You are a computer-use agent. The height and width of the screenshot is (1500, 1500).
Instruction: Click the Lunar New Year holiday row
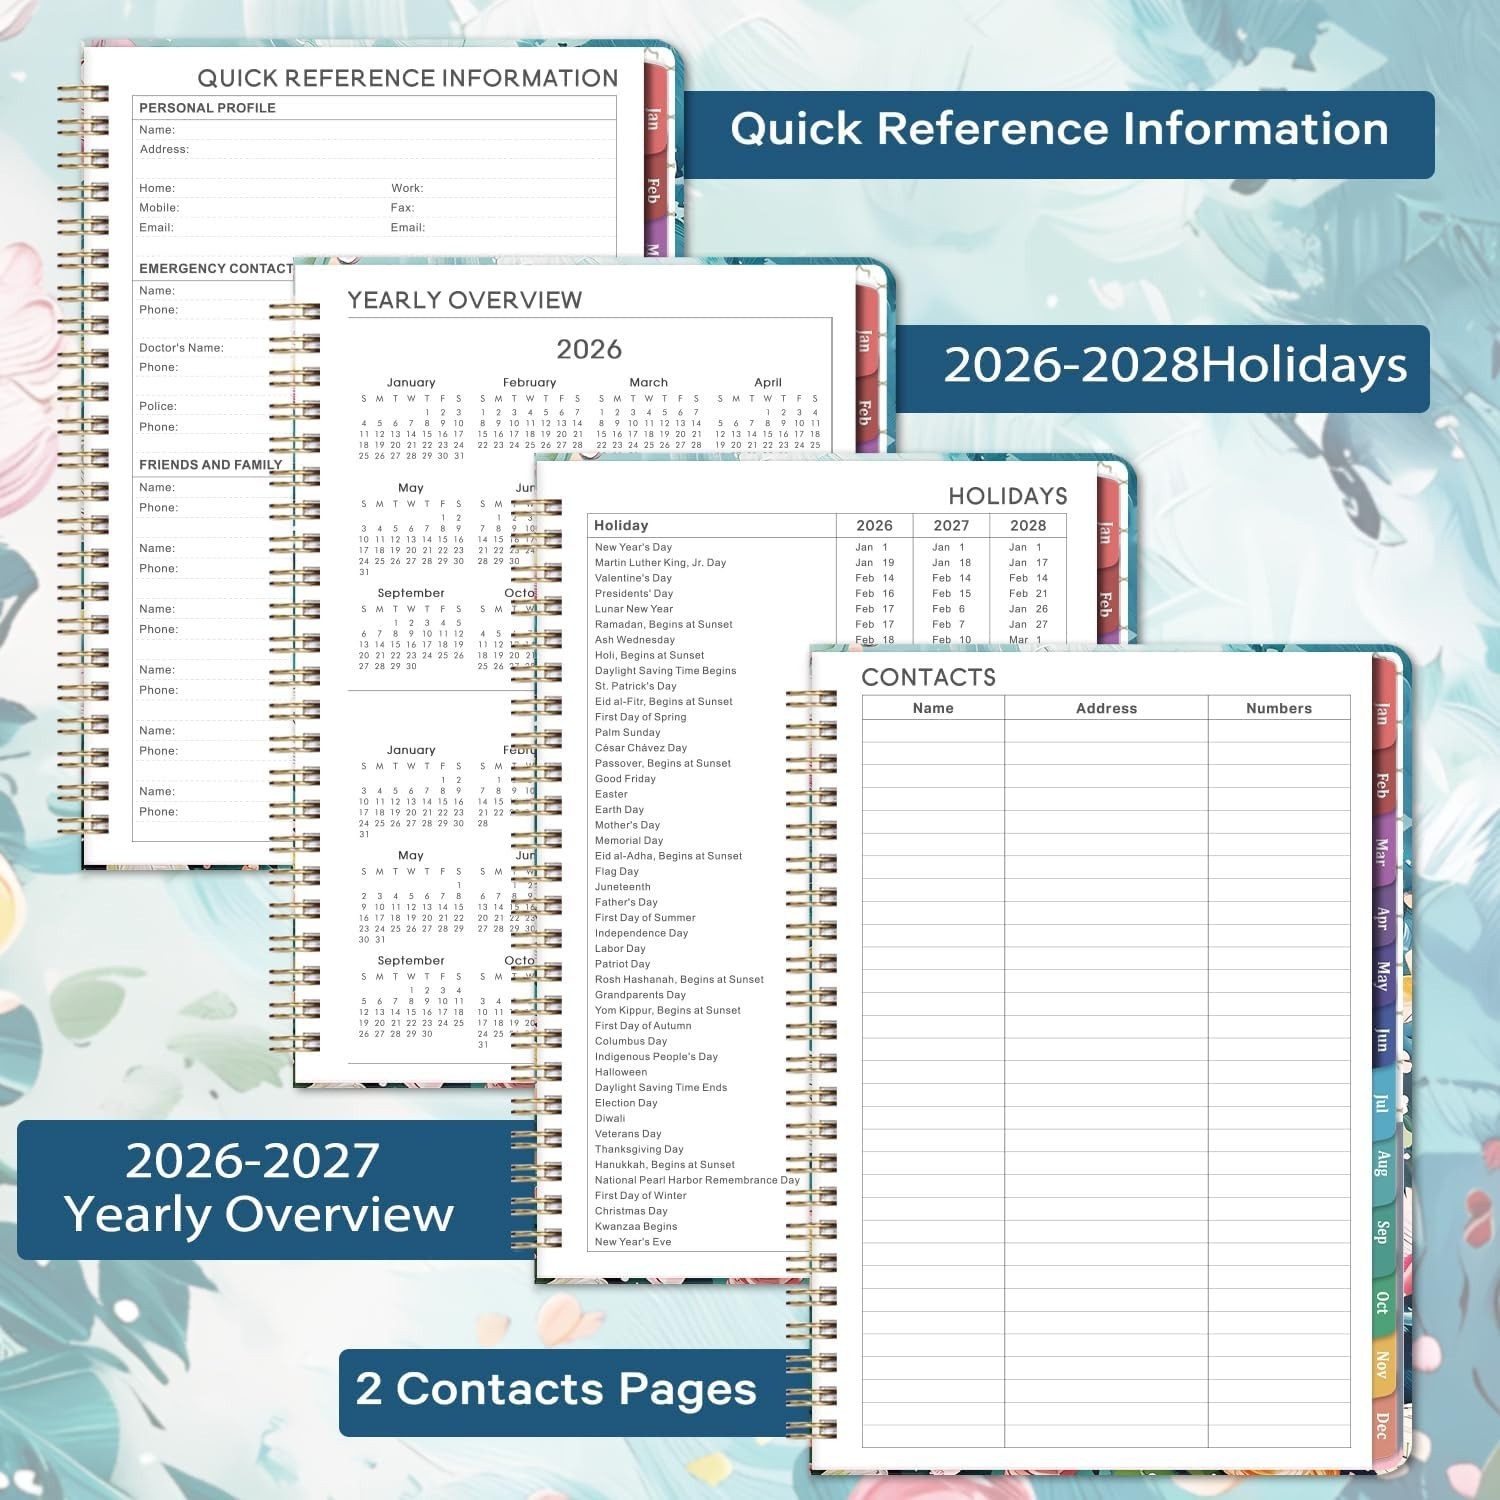827,609
